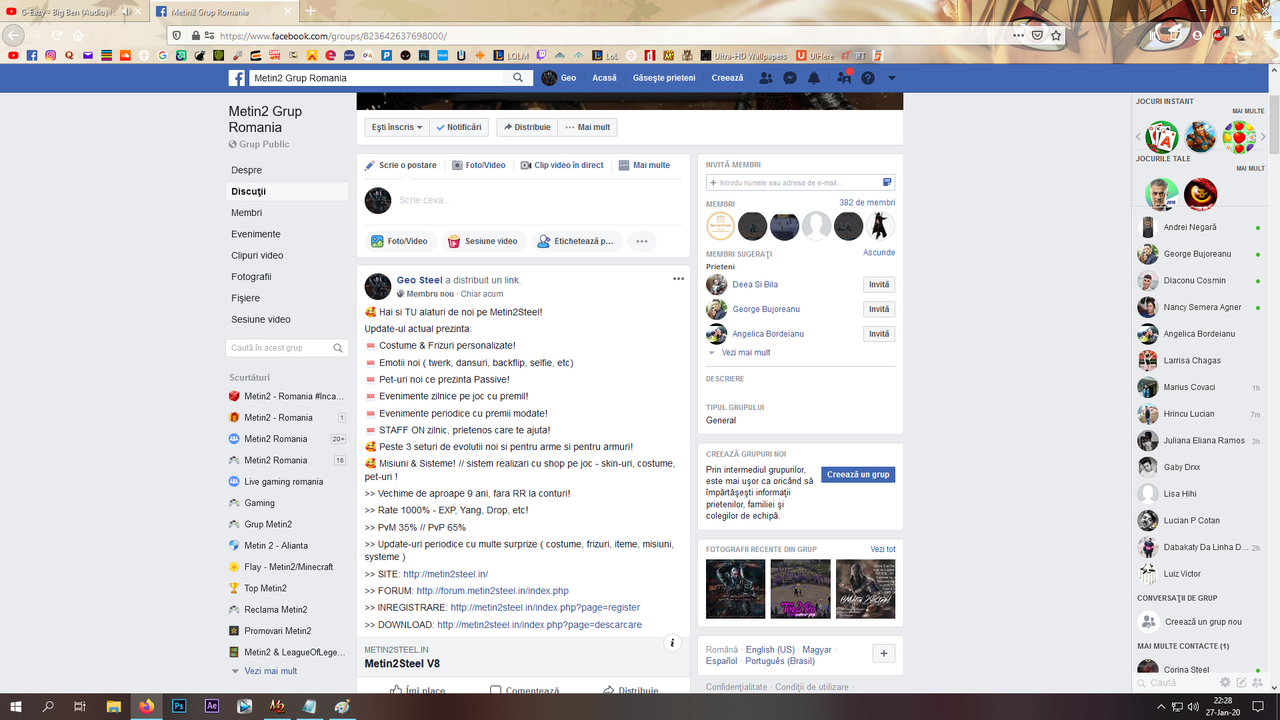This screenshot has width=1280, height=720.
Task: Open the chat settings gear icon
Action: click(x=1225, y=683)
